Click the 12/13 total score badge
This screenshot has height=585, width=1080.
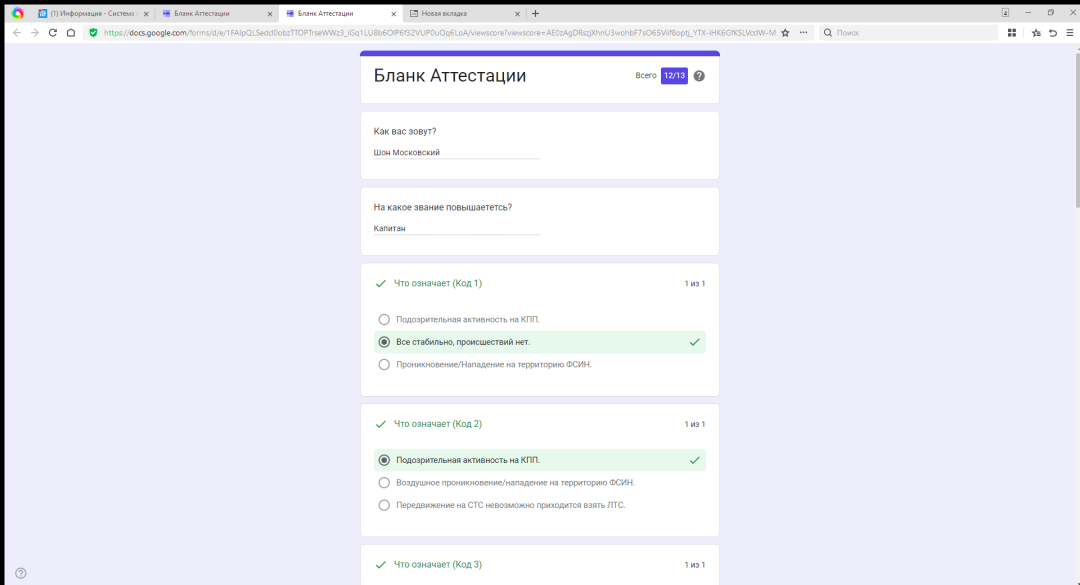tap(674, 76)
